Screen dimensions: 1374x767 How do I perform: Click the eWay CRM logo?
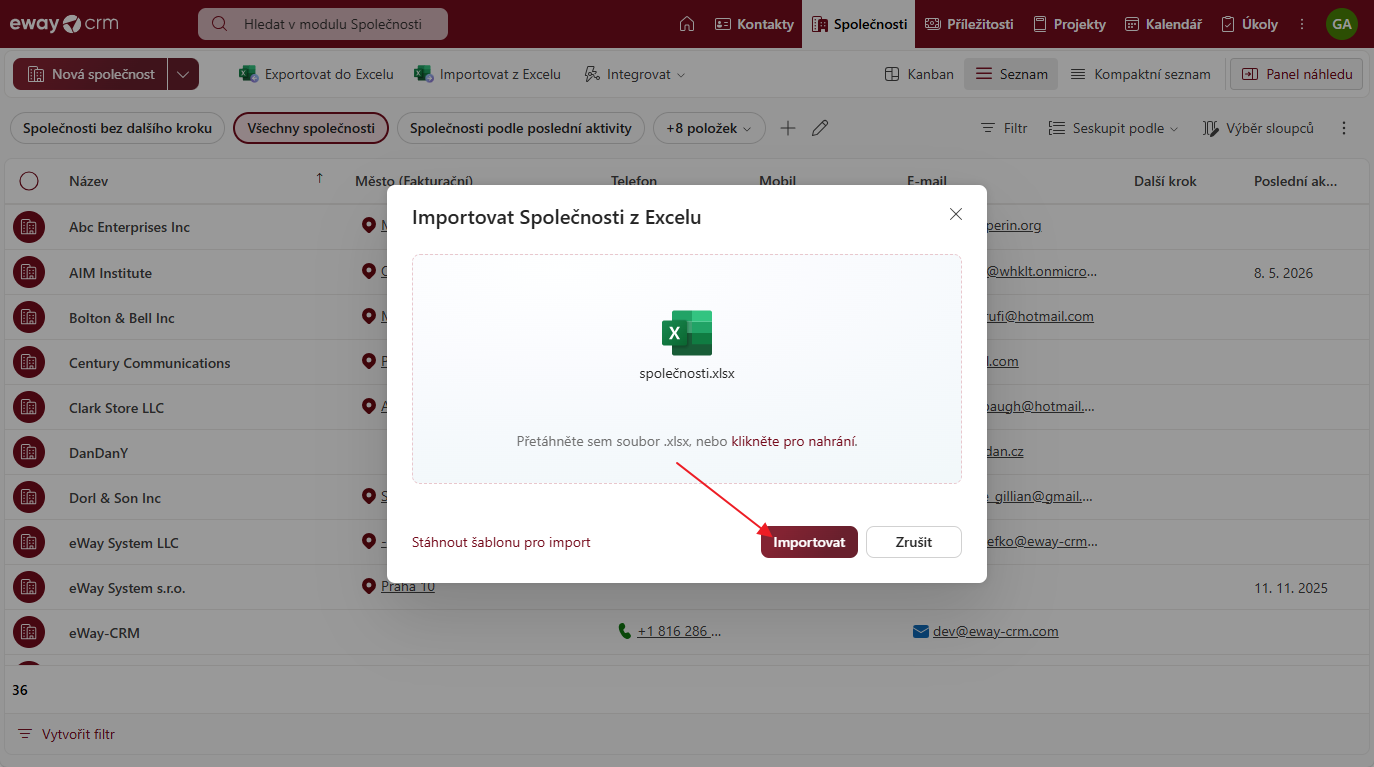pyautogui.click(x=62, y=24)
